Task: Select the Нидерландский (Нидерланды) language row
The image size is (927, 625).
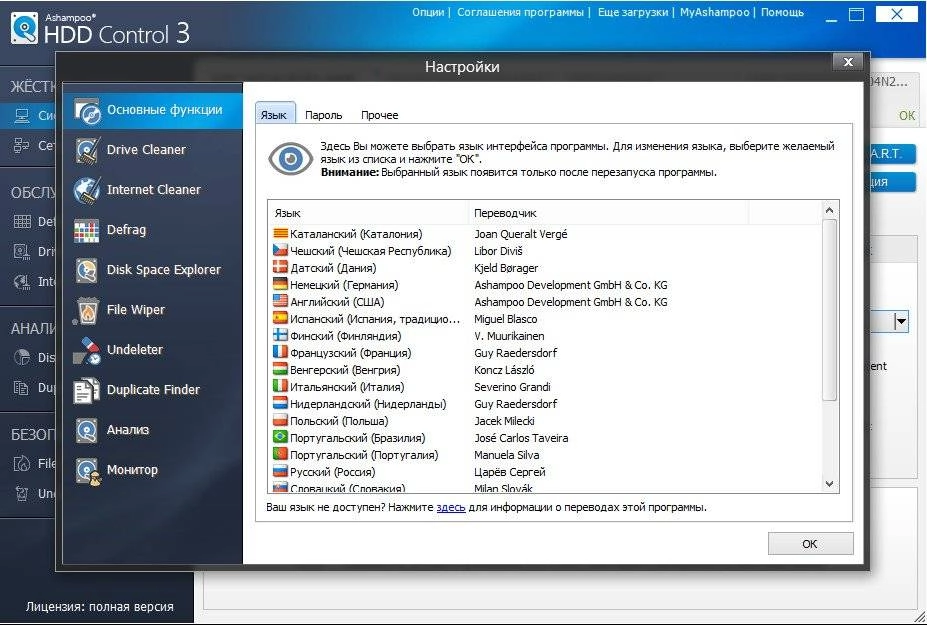Action: click(x=547, y=404)
